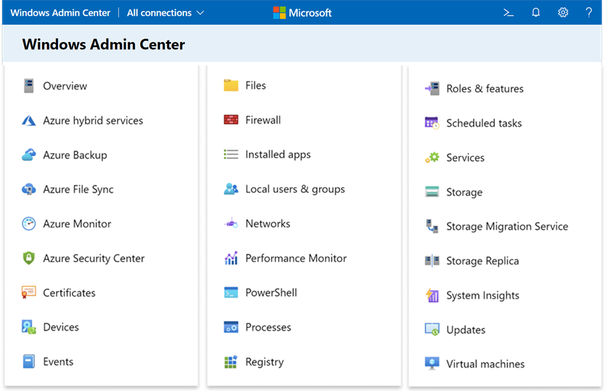Open the Overview tool label
Viewport: 606px width, 391px height.
65,86
